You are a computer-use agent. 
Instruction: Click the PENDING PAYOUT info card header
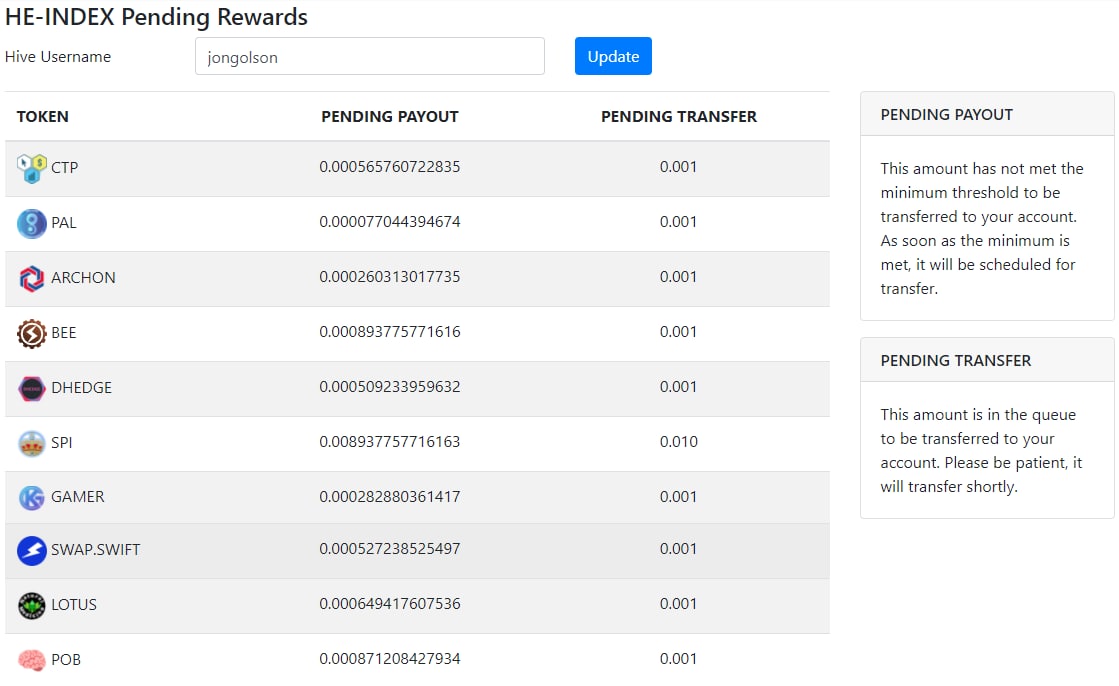987,114
